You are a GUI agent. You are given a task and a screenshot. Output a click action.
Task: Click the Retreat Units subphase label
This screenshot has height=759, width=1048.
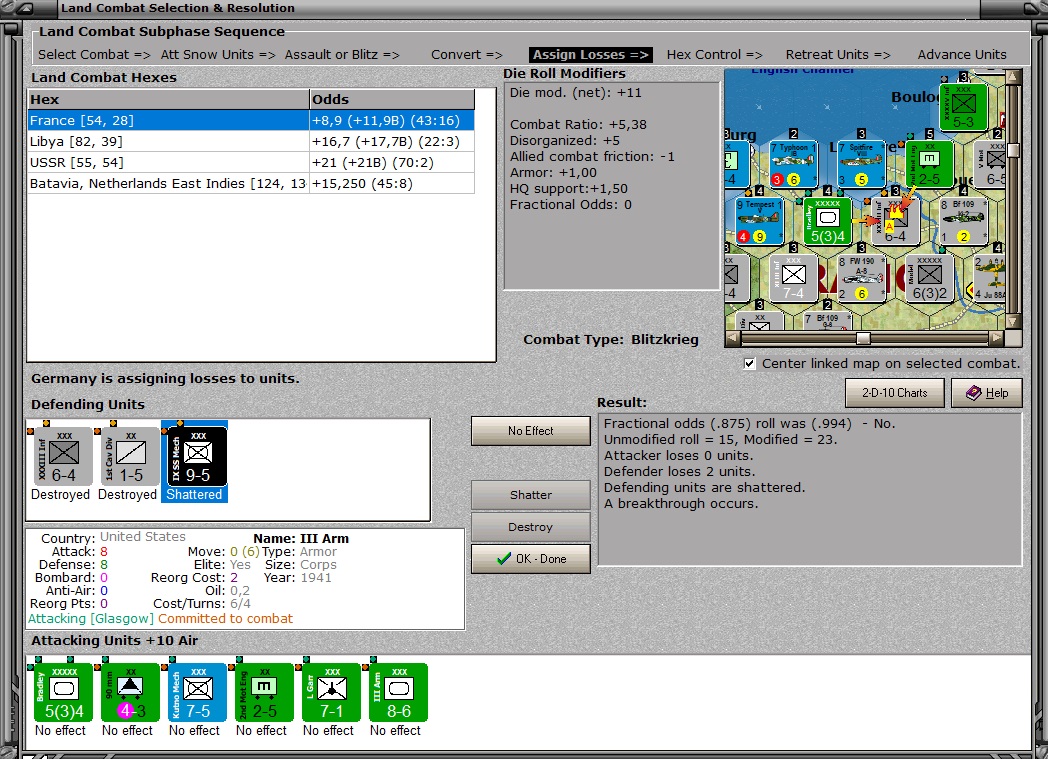click(x=837, y=55)
